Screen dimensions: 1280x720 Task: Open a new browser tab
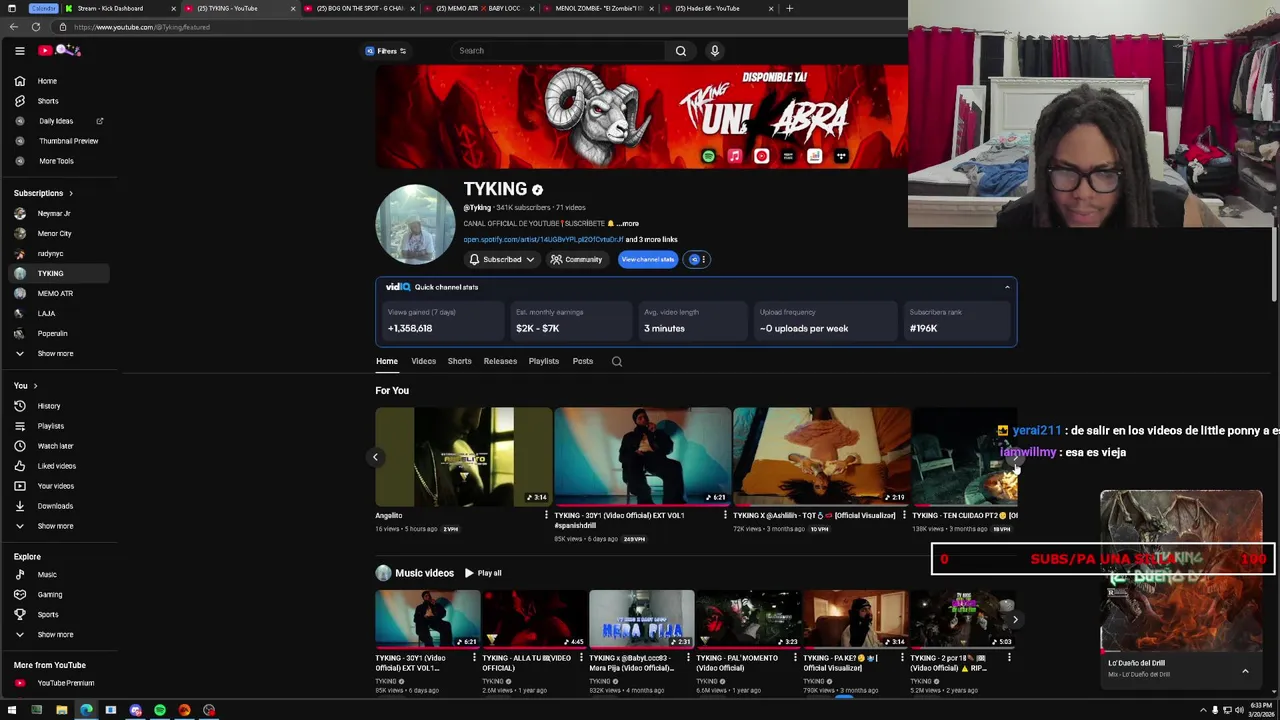[x=789, y=8]
